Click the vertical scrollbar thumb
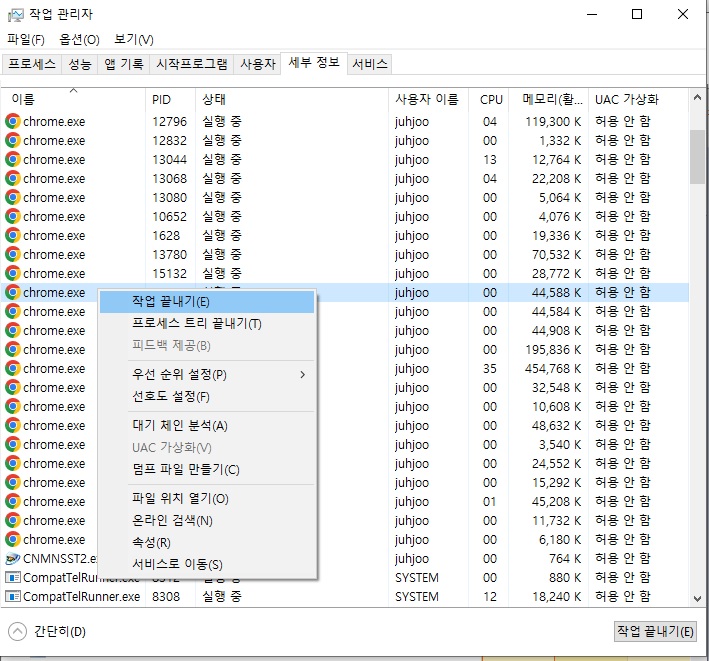The height and width of the screenshot is (661, 709). coord(697,156)
